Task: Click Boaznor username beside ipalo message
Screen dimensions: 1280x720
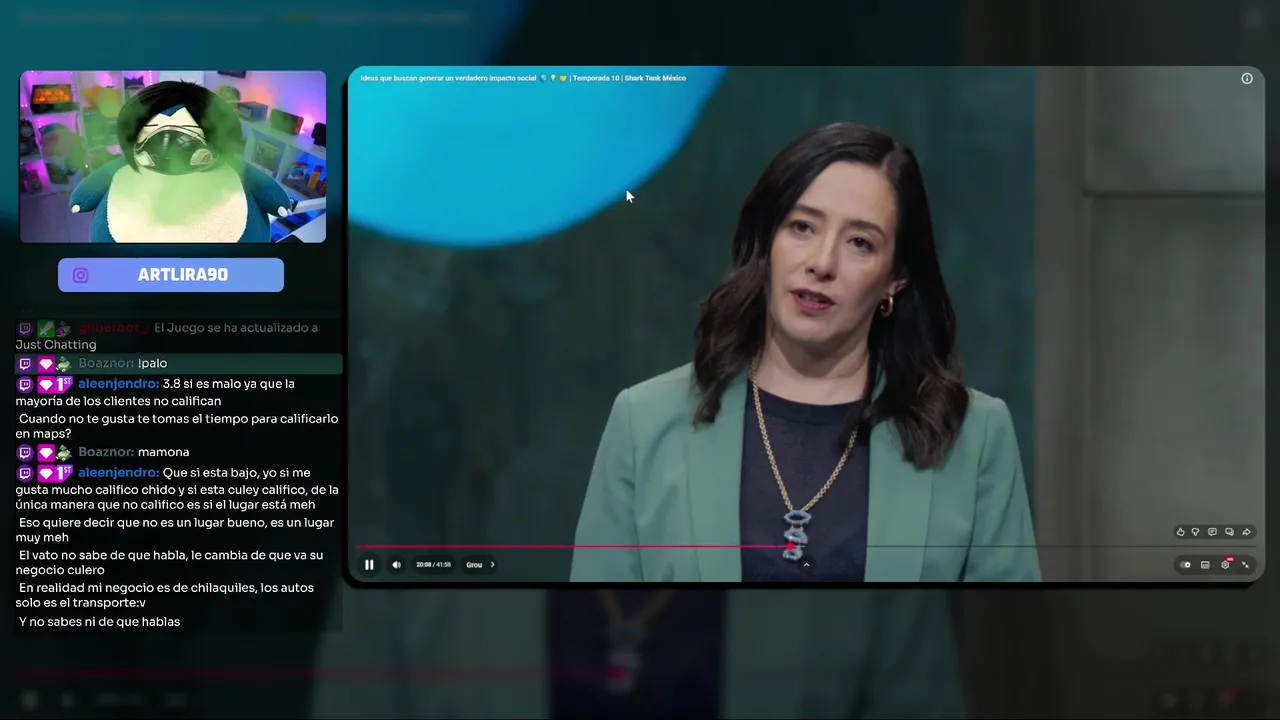Action: (106, 364)
